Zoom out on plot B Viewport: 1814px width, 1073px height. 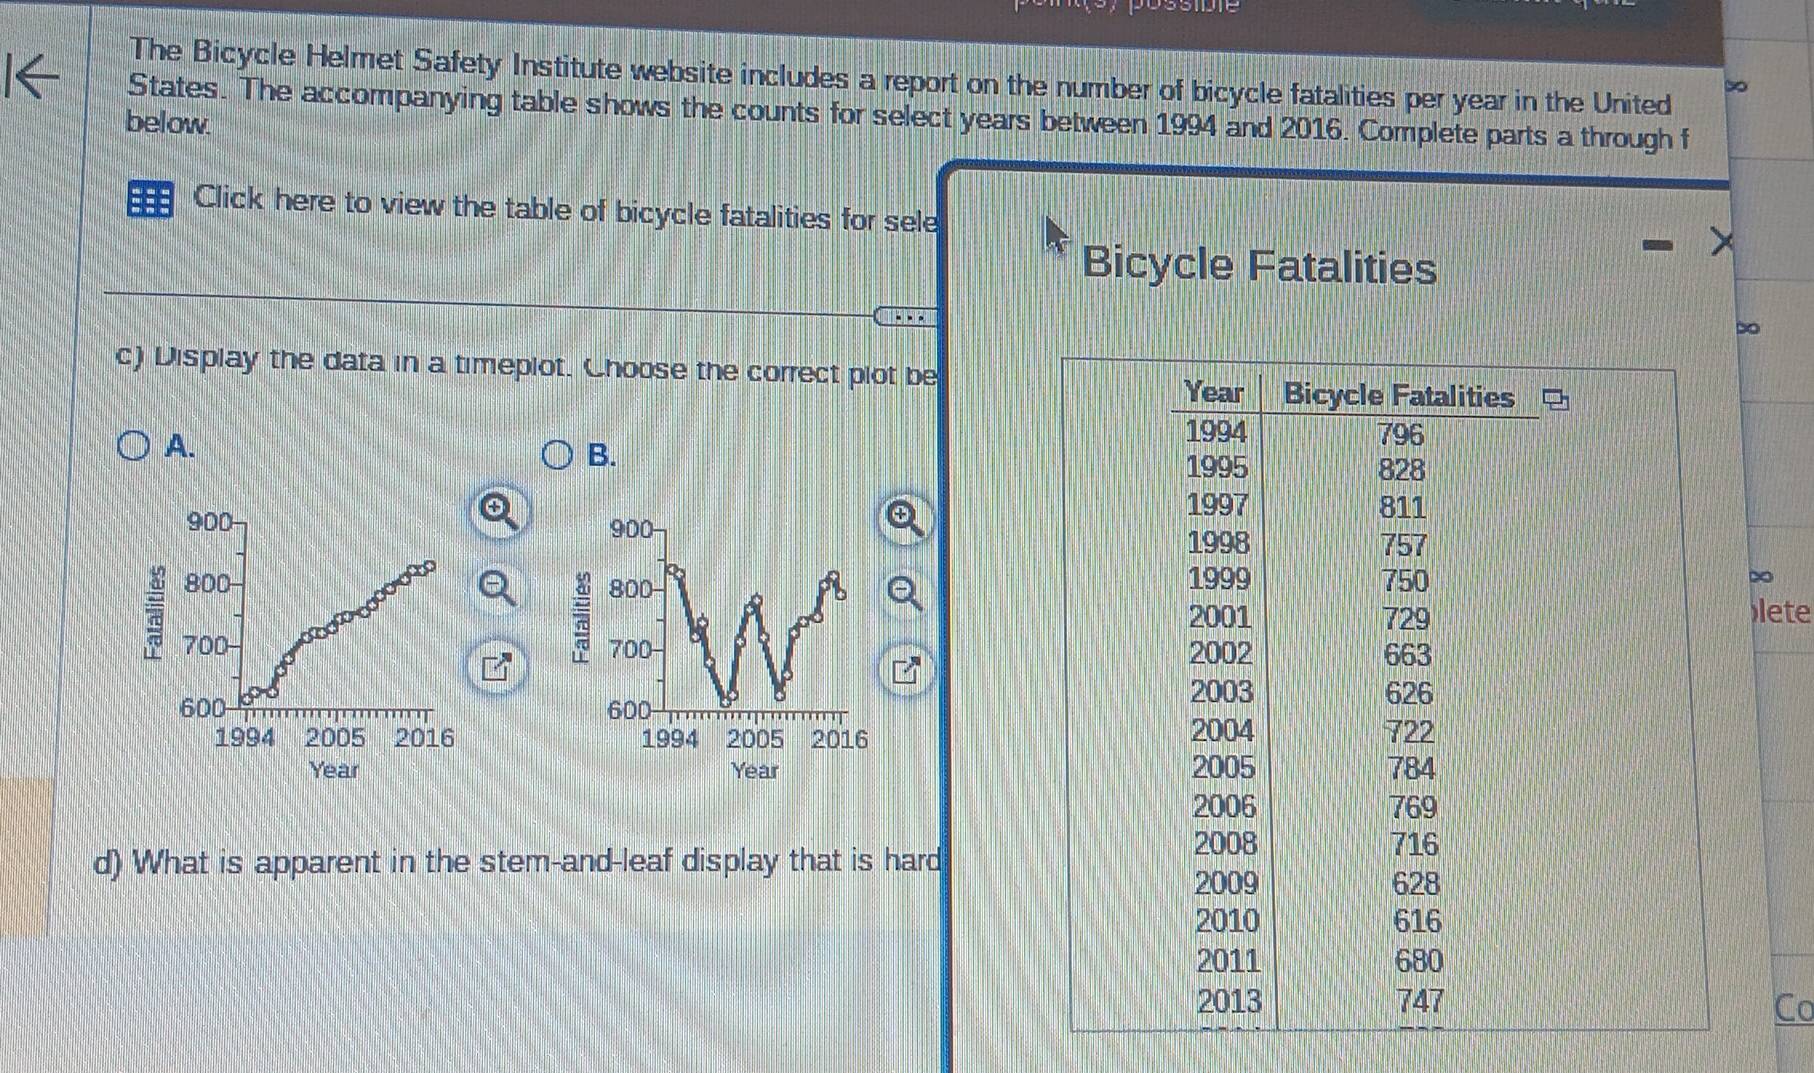[904, 594]
